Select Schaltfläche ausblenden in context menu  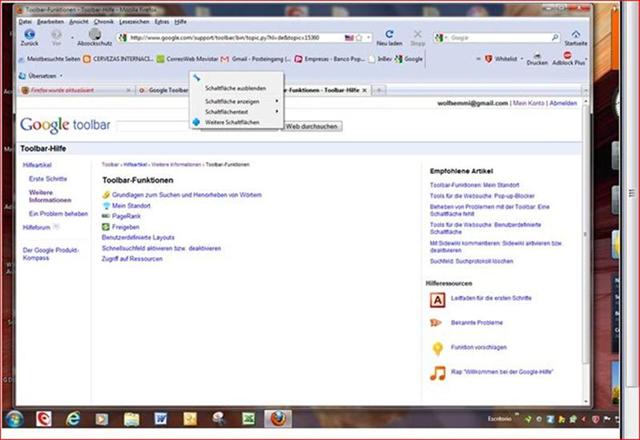235,88
